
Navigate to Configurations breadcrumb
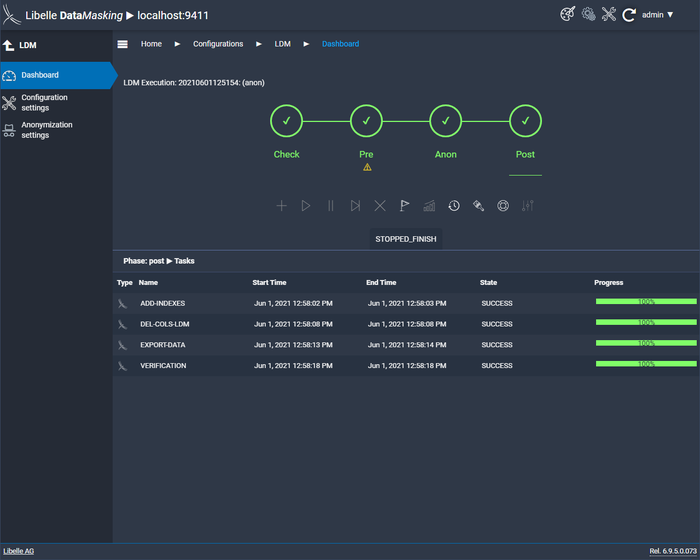click(x=218, y=44)
